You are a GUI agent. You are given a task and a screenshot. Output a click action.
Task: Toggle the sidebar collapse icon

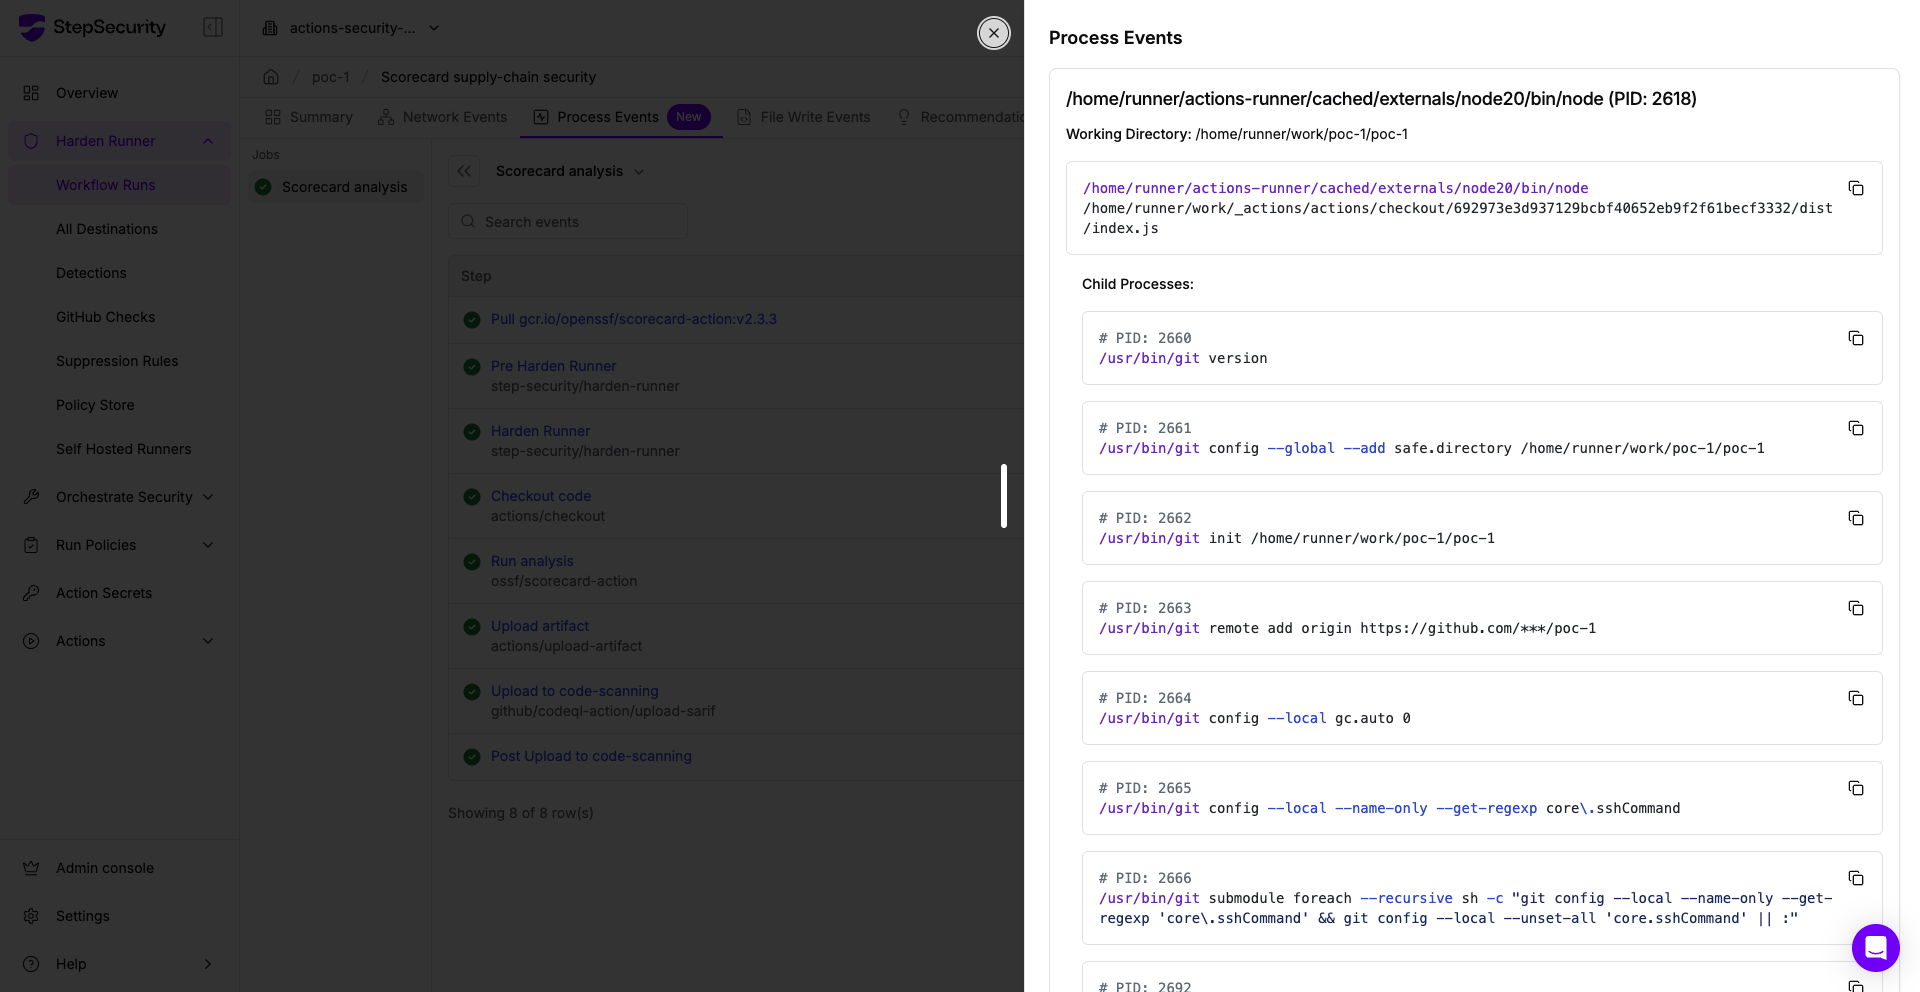213,27
